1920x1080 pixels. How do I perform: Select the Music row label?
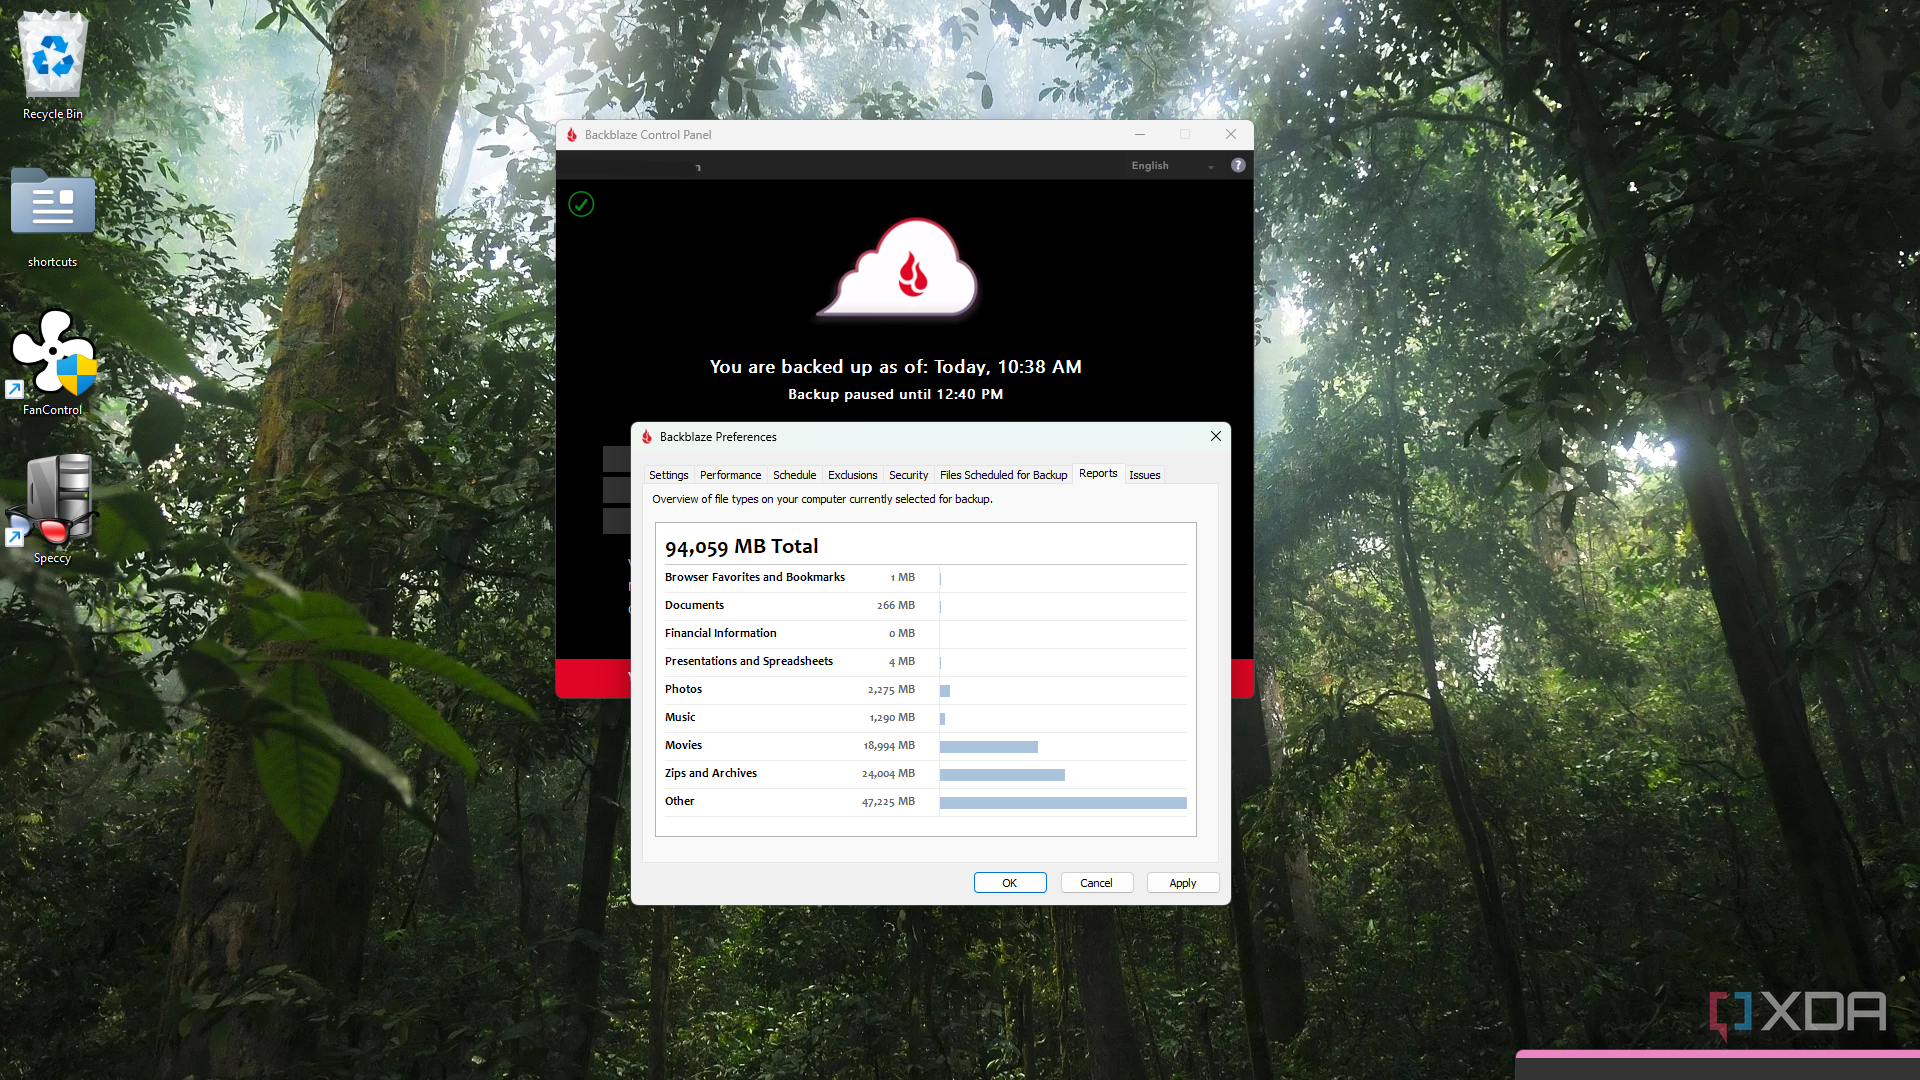[x=680, y=717]
